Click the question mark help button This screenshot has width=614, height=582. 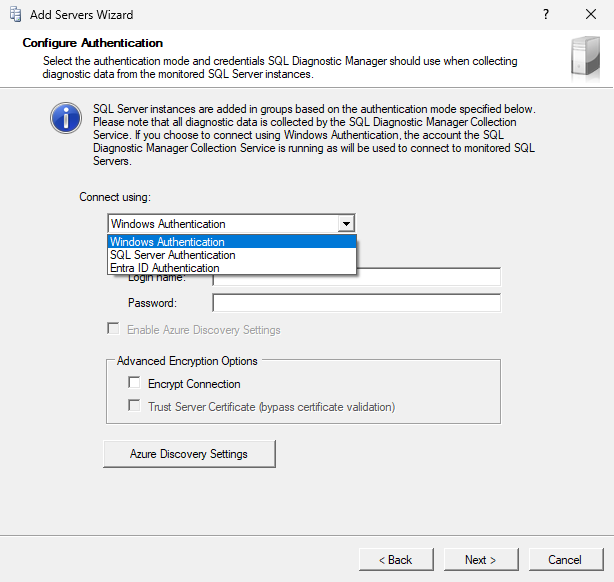(x=546, y=15)
